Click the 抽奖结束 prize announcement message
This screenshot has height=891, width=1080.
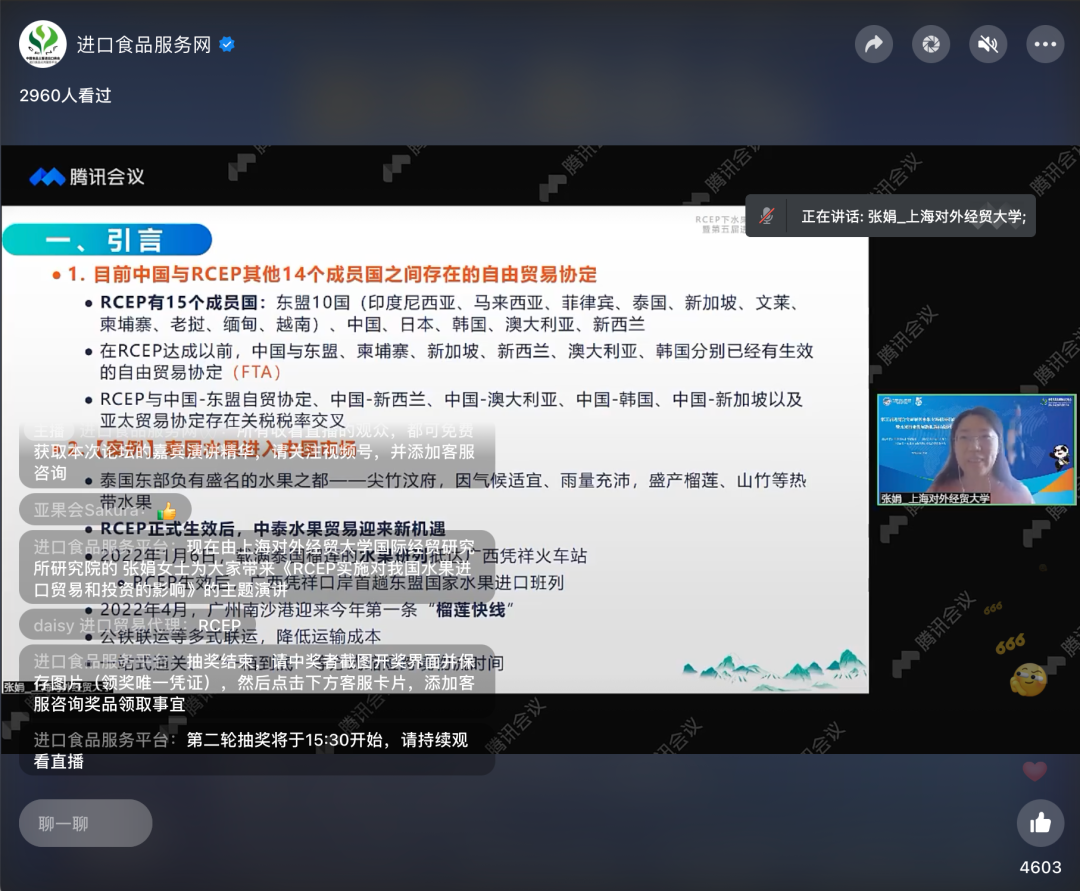257,682
